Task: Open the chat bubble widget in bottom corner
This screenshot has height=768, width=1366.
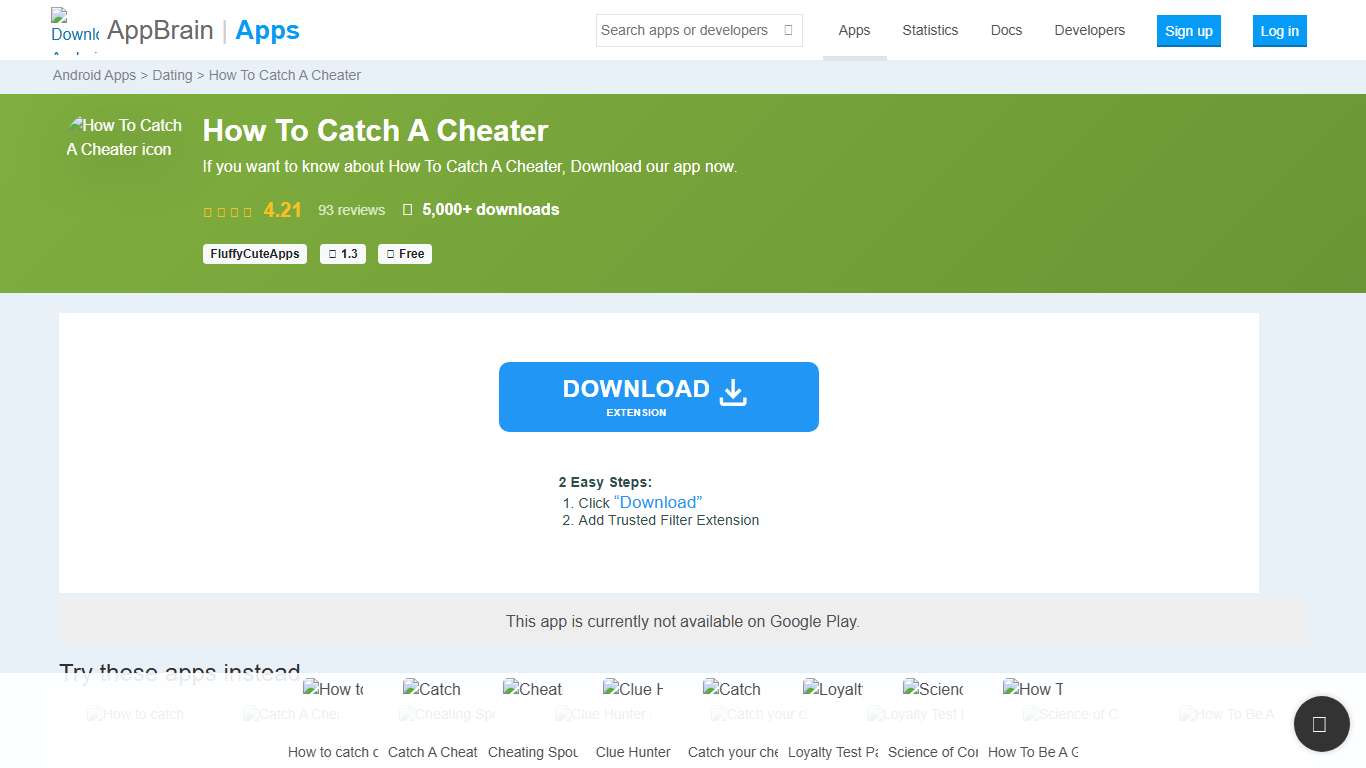Action: pyautogui.click(x=1320, y=724)
